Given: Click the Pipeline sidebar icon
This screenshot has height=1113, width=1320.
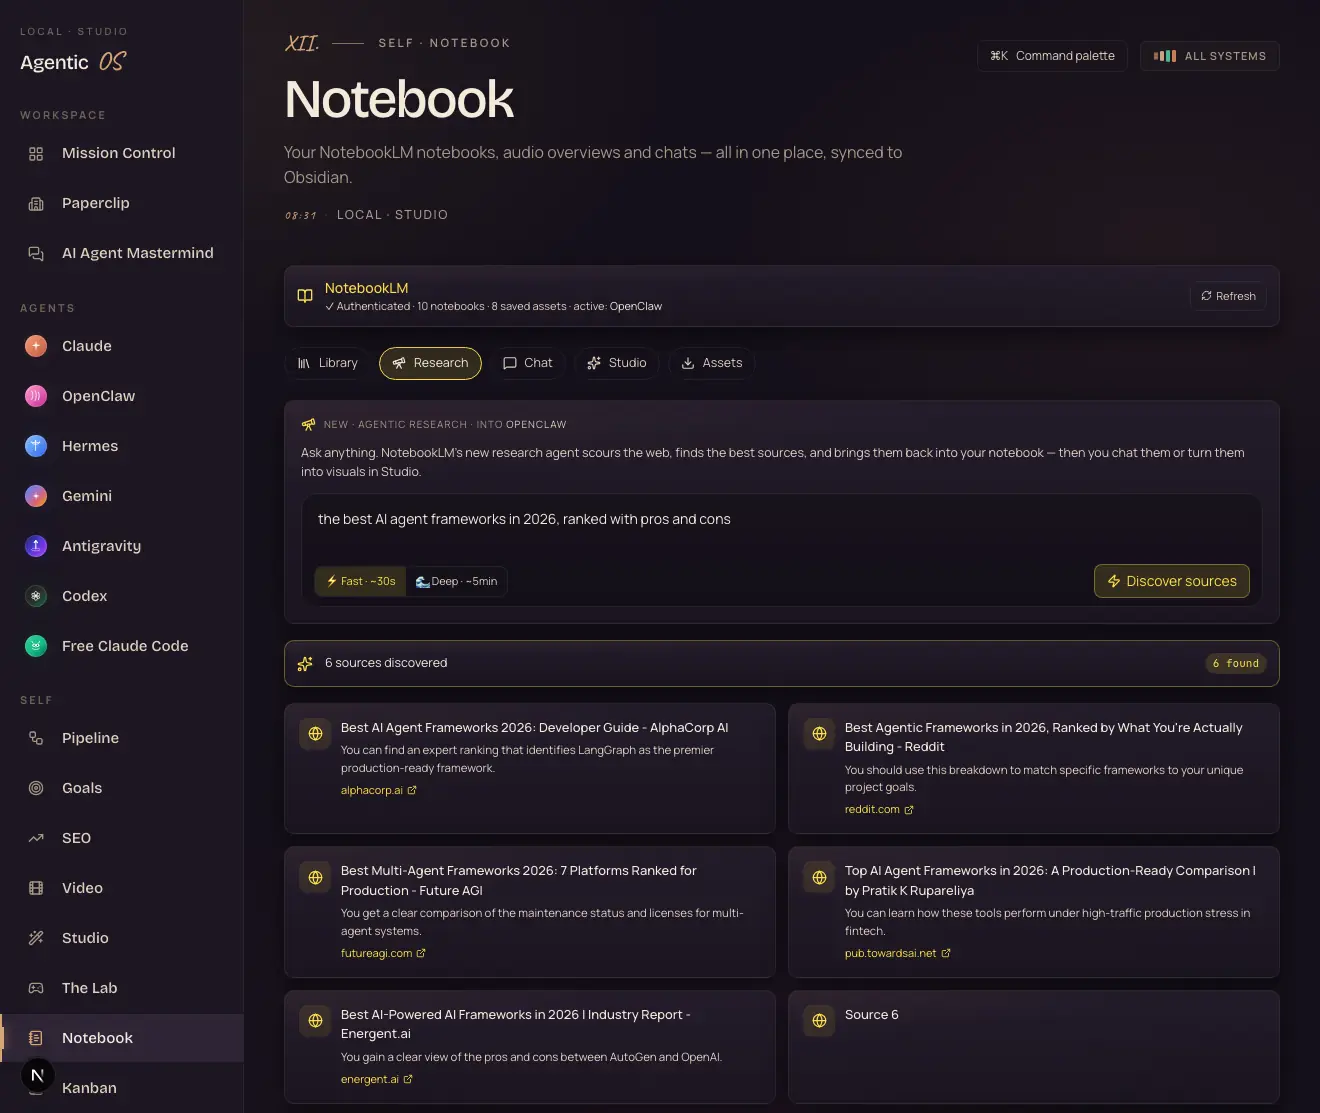Looking at the screenshot, I should click(x=36, y=738).
